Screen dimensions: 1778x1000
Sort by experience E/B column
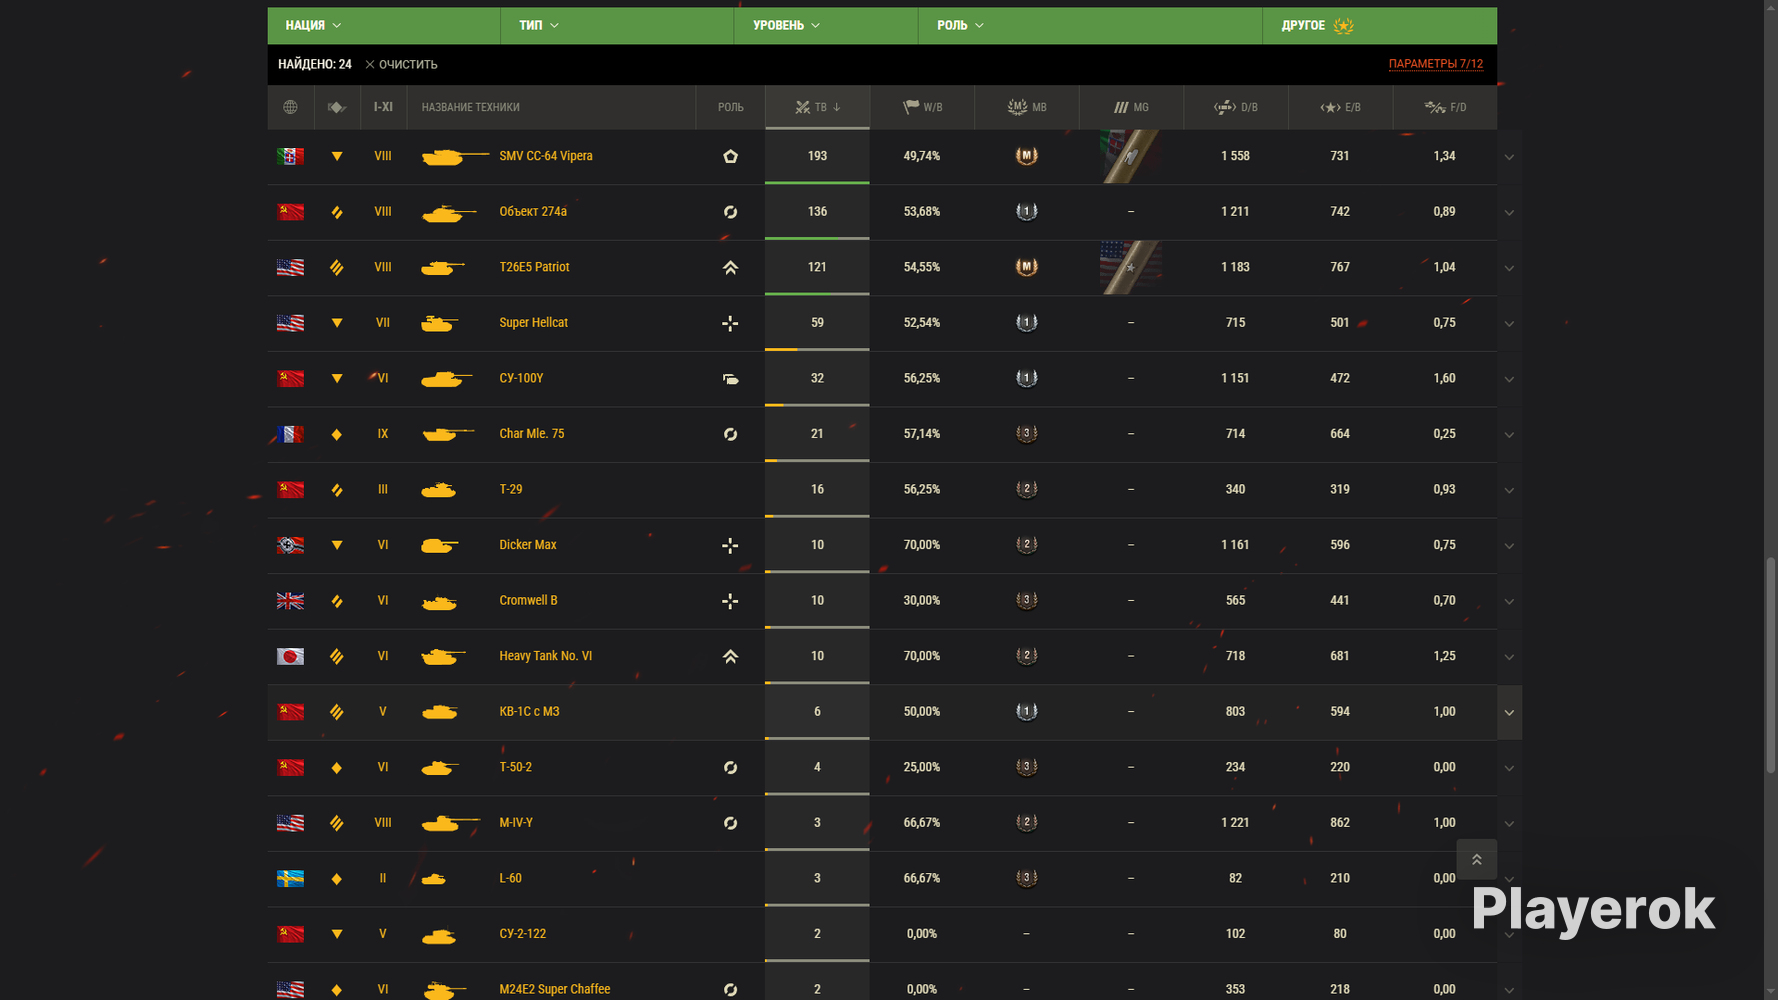point(1340,107)
